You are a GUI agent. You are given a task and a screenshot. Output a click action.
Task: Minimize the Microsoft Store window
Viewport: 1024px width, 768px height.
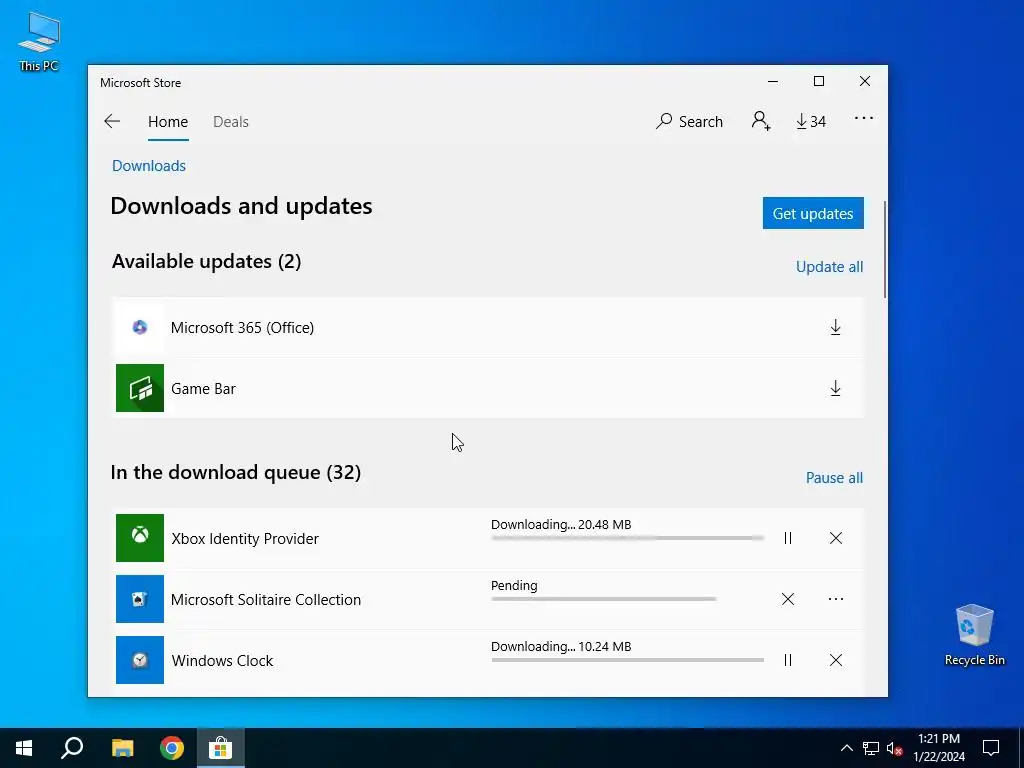coord(773,81)
